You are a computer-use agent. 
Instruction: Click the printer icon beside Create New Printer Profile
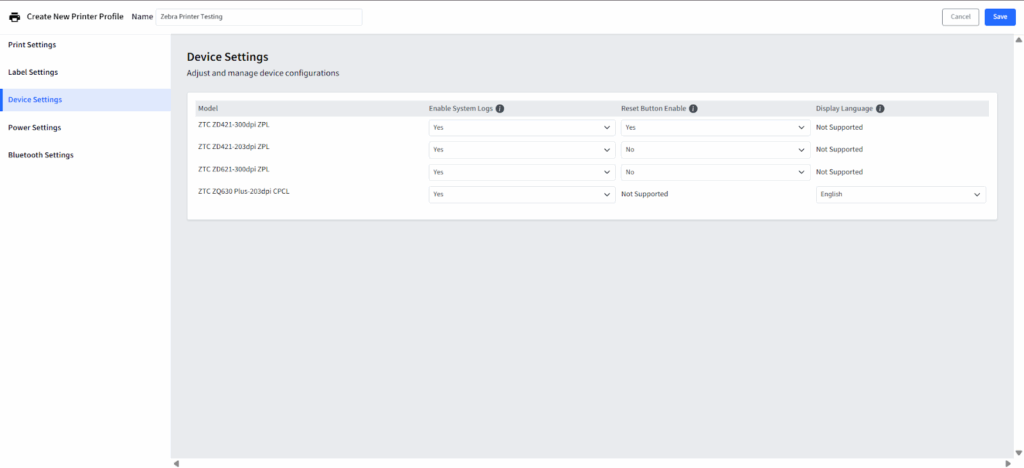15,17
